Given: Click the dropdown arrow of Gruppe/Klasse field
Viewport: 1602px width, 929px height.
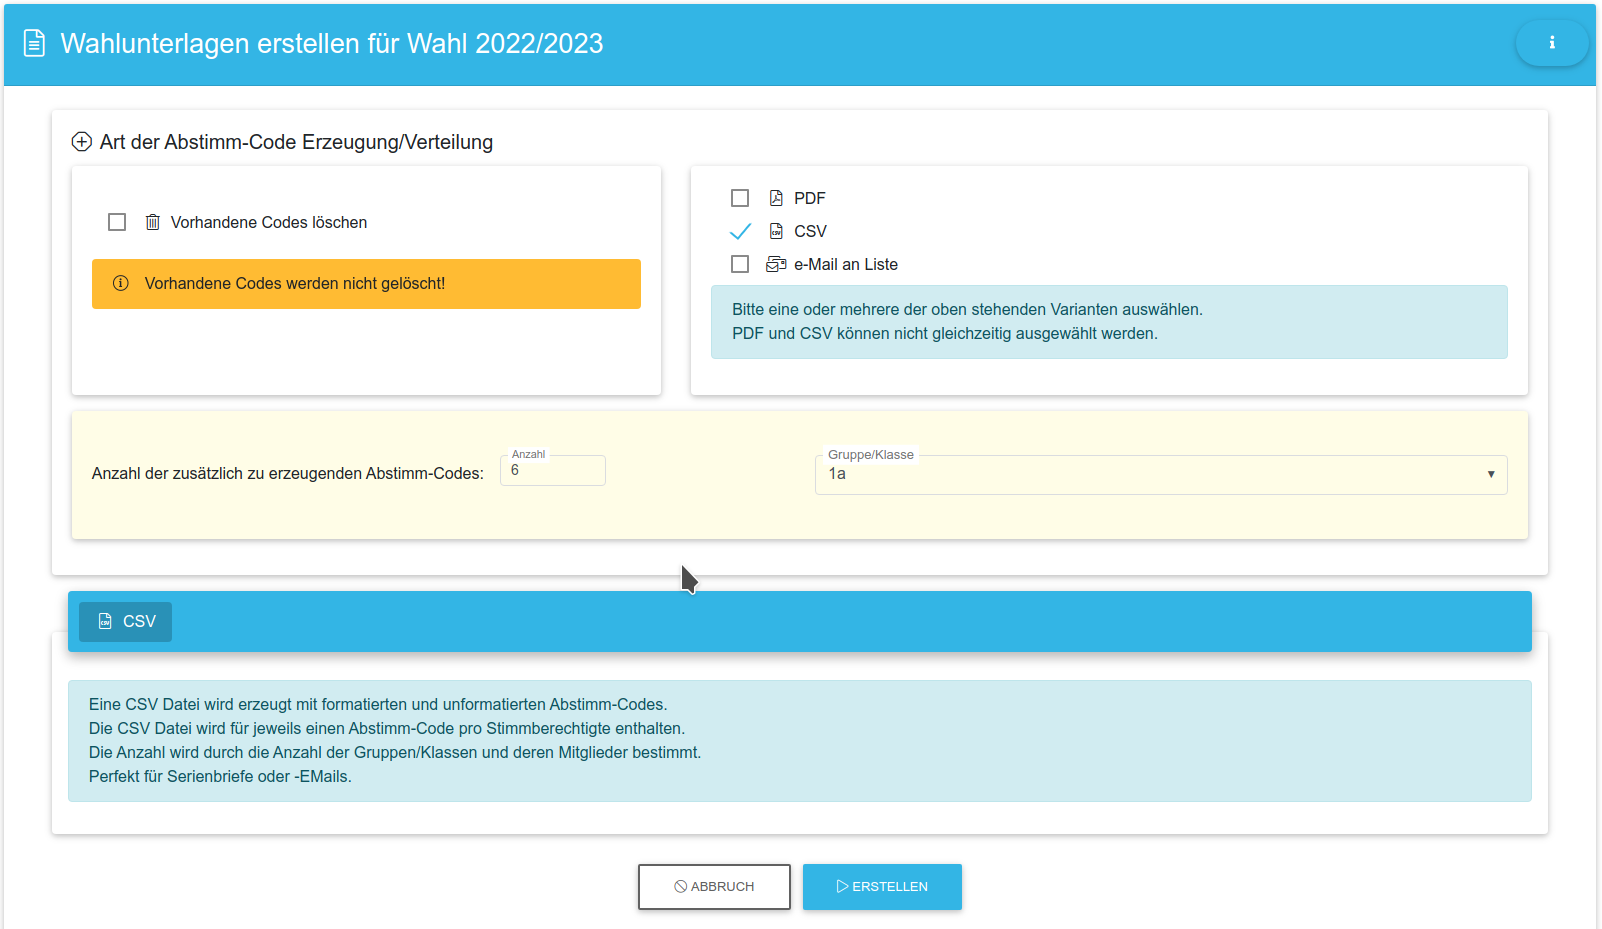Looking at the screenshot, I should point(1490,474).
